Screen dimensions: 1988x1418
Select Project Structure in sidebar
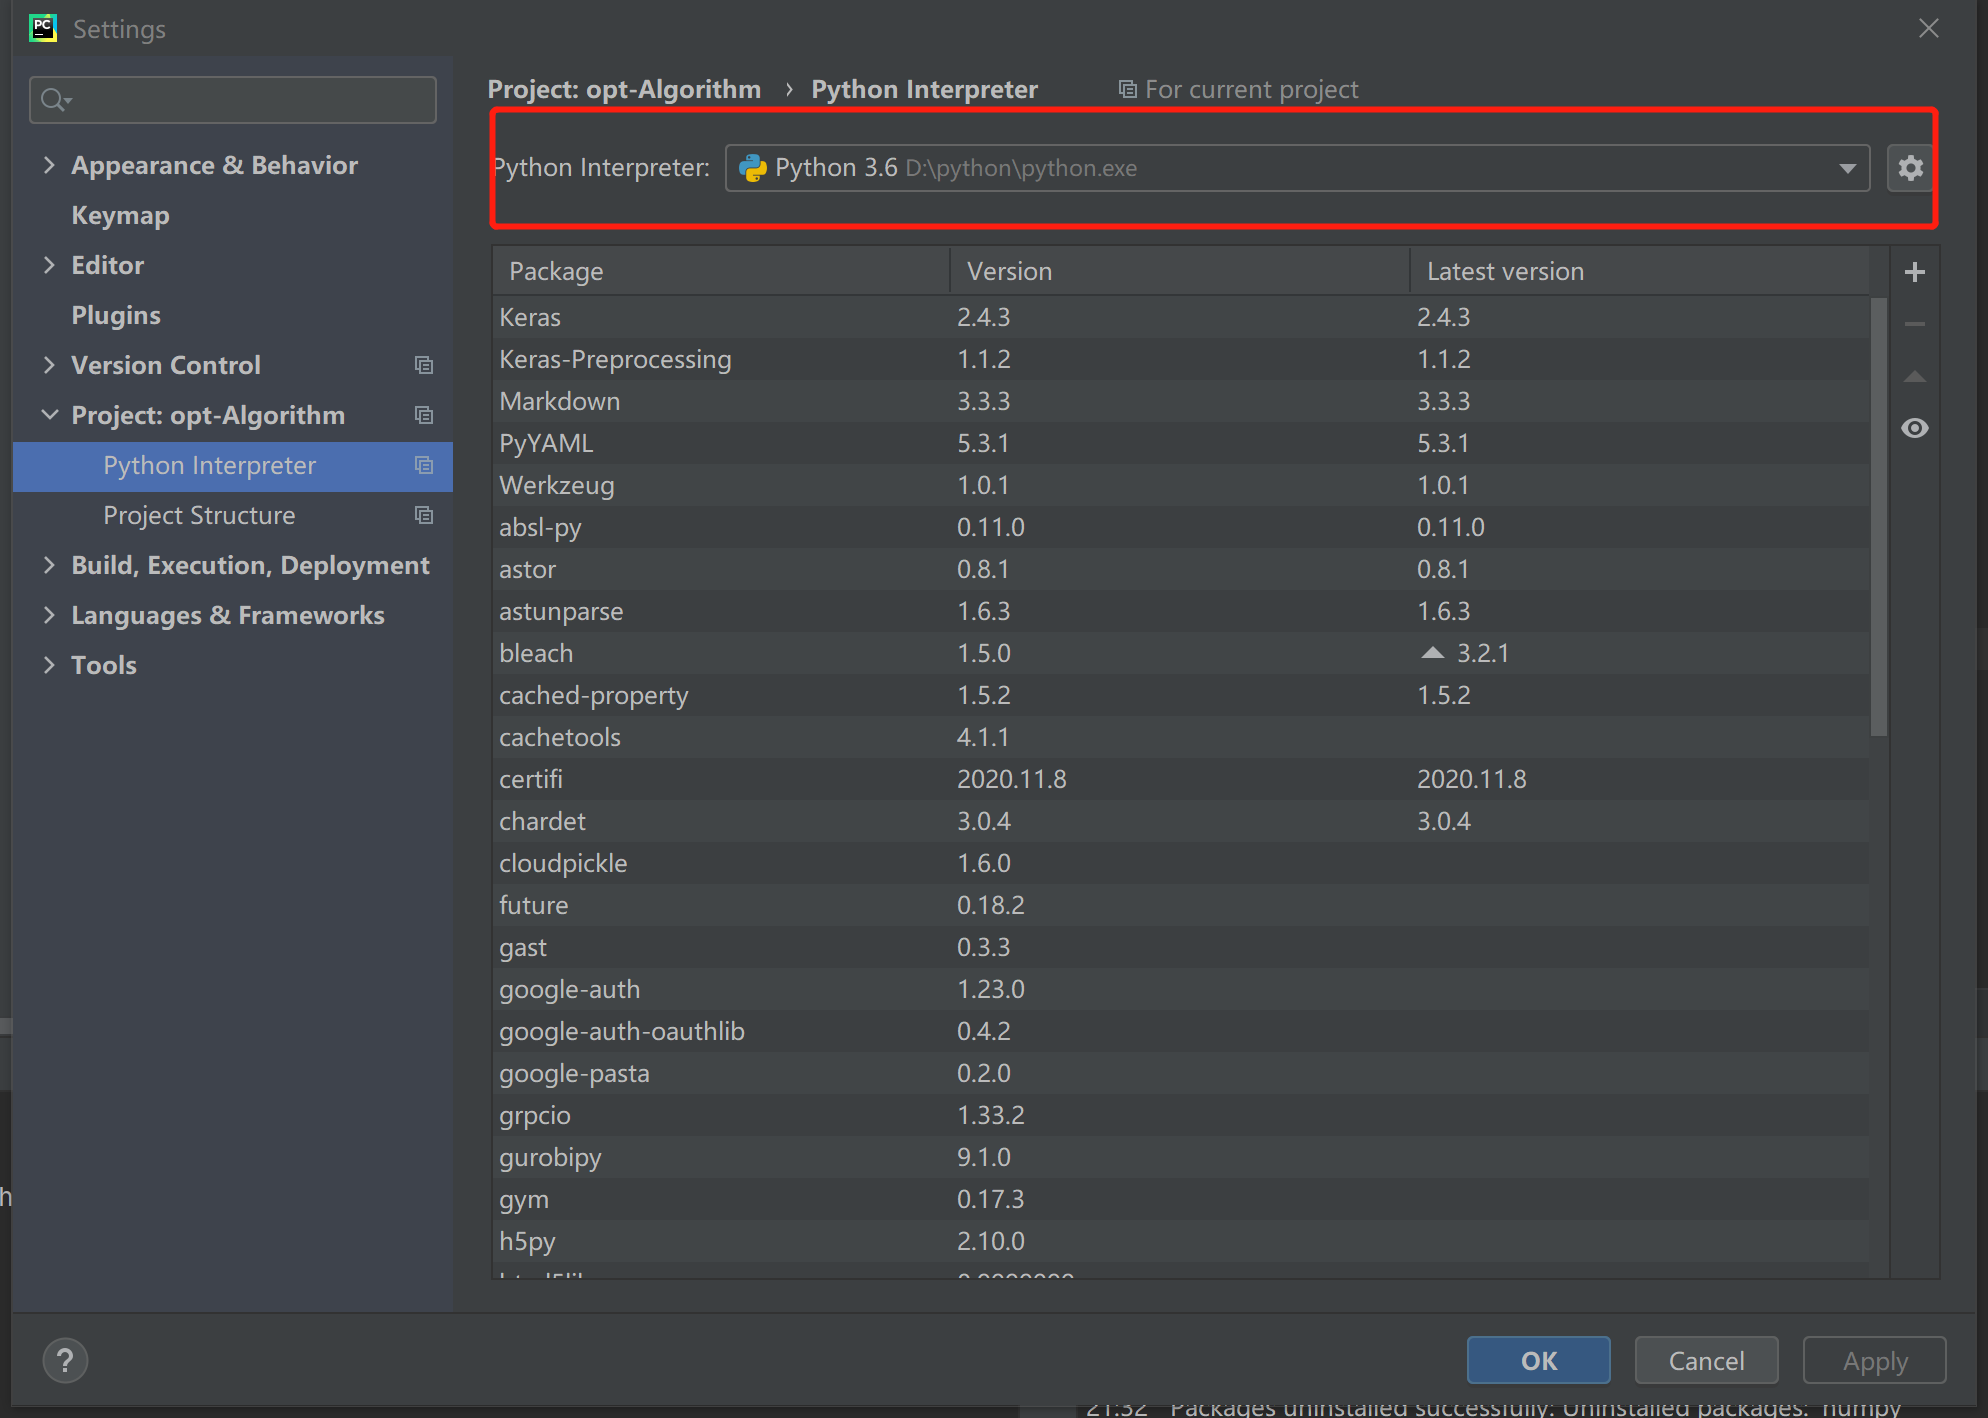point(199,515)
